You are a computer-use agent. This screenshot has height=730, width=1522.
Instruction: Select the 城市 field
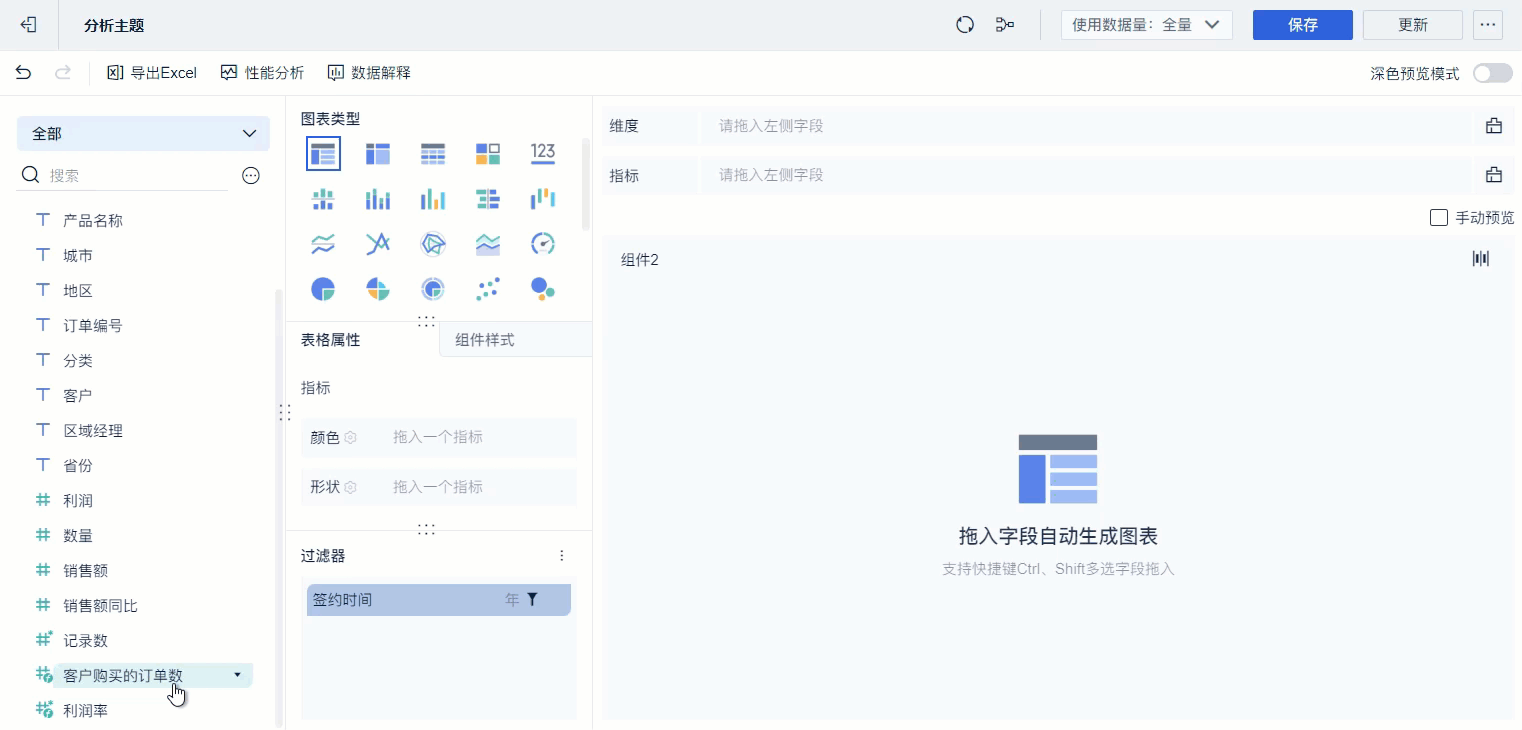point(78,256)
